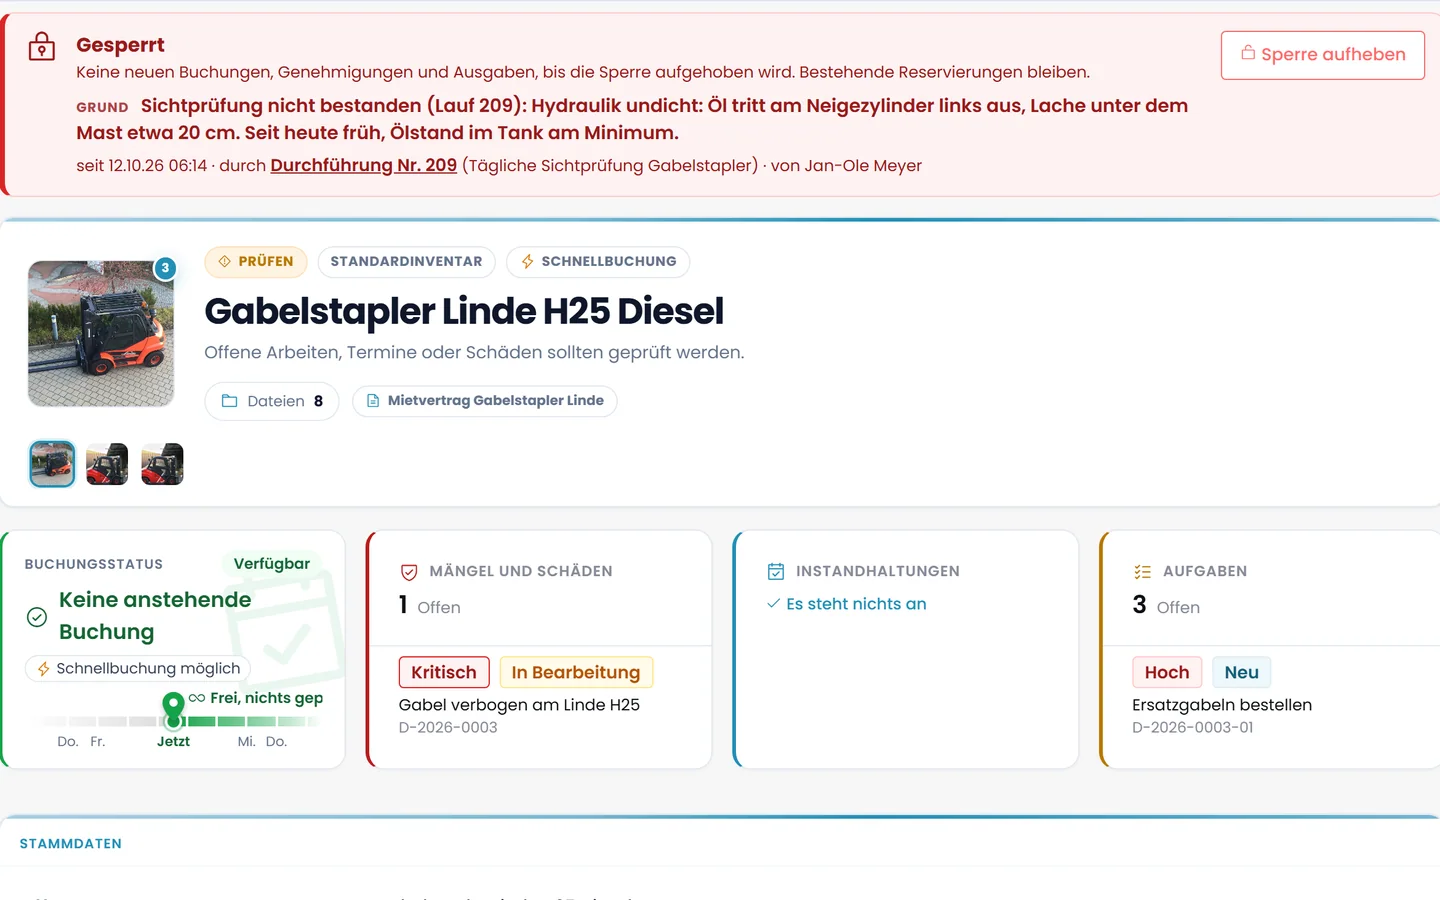Click the lock icon beside Gesperrt
This screenshot has height=900, width=1440.
pos(42,46)
